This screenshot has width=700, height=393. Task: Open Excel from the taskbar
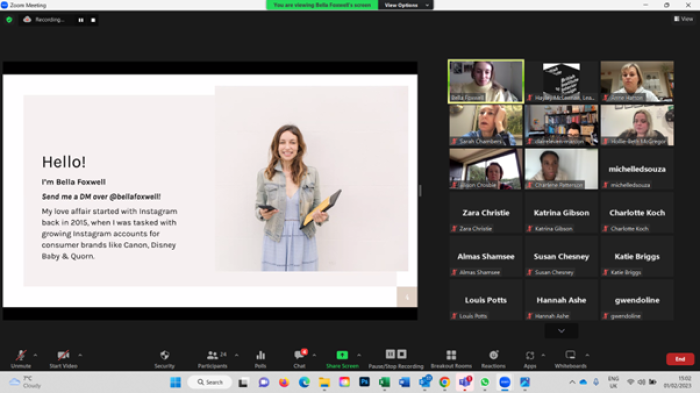(x=384, y=382)
